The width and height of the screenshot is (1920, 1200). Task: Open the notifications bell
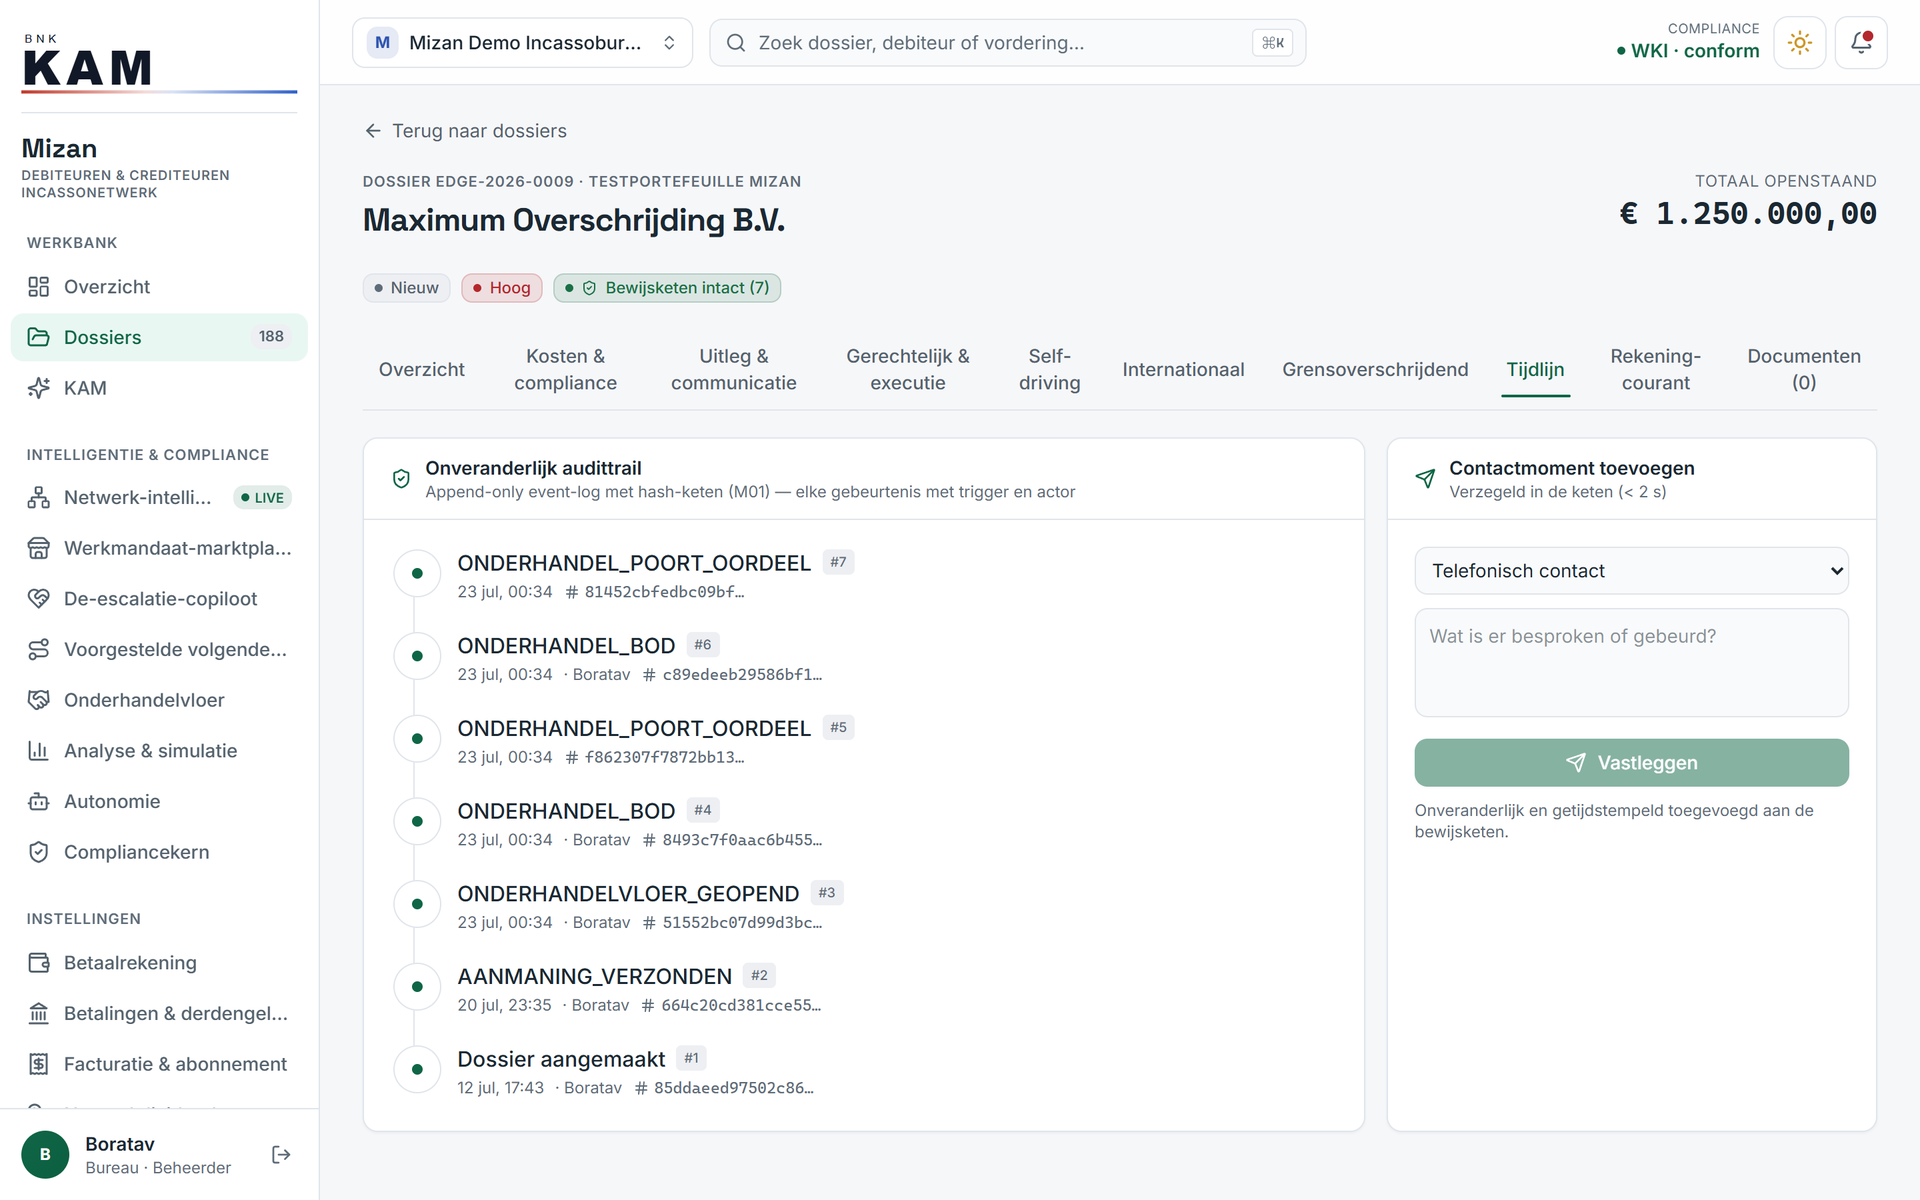click(1860, 43)
